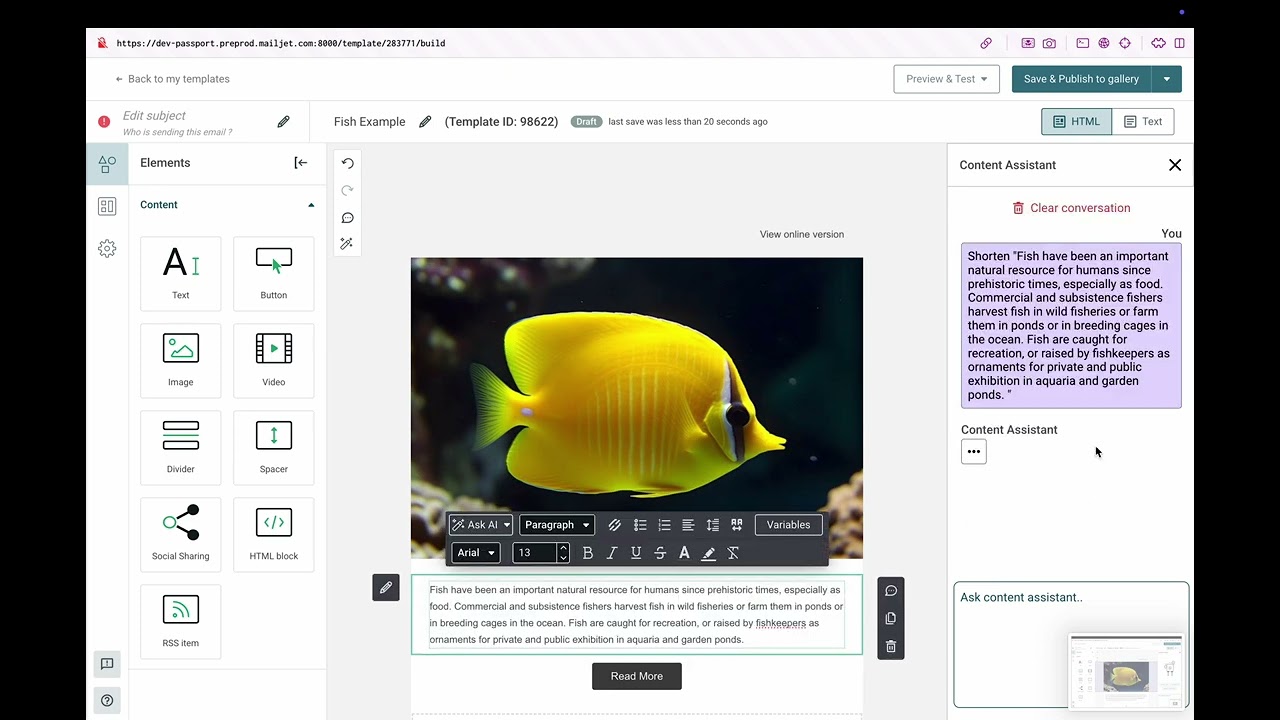1280x720 pixels.
Task: Open comments from the canvas side toolbar
Action: 347,217
